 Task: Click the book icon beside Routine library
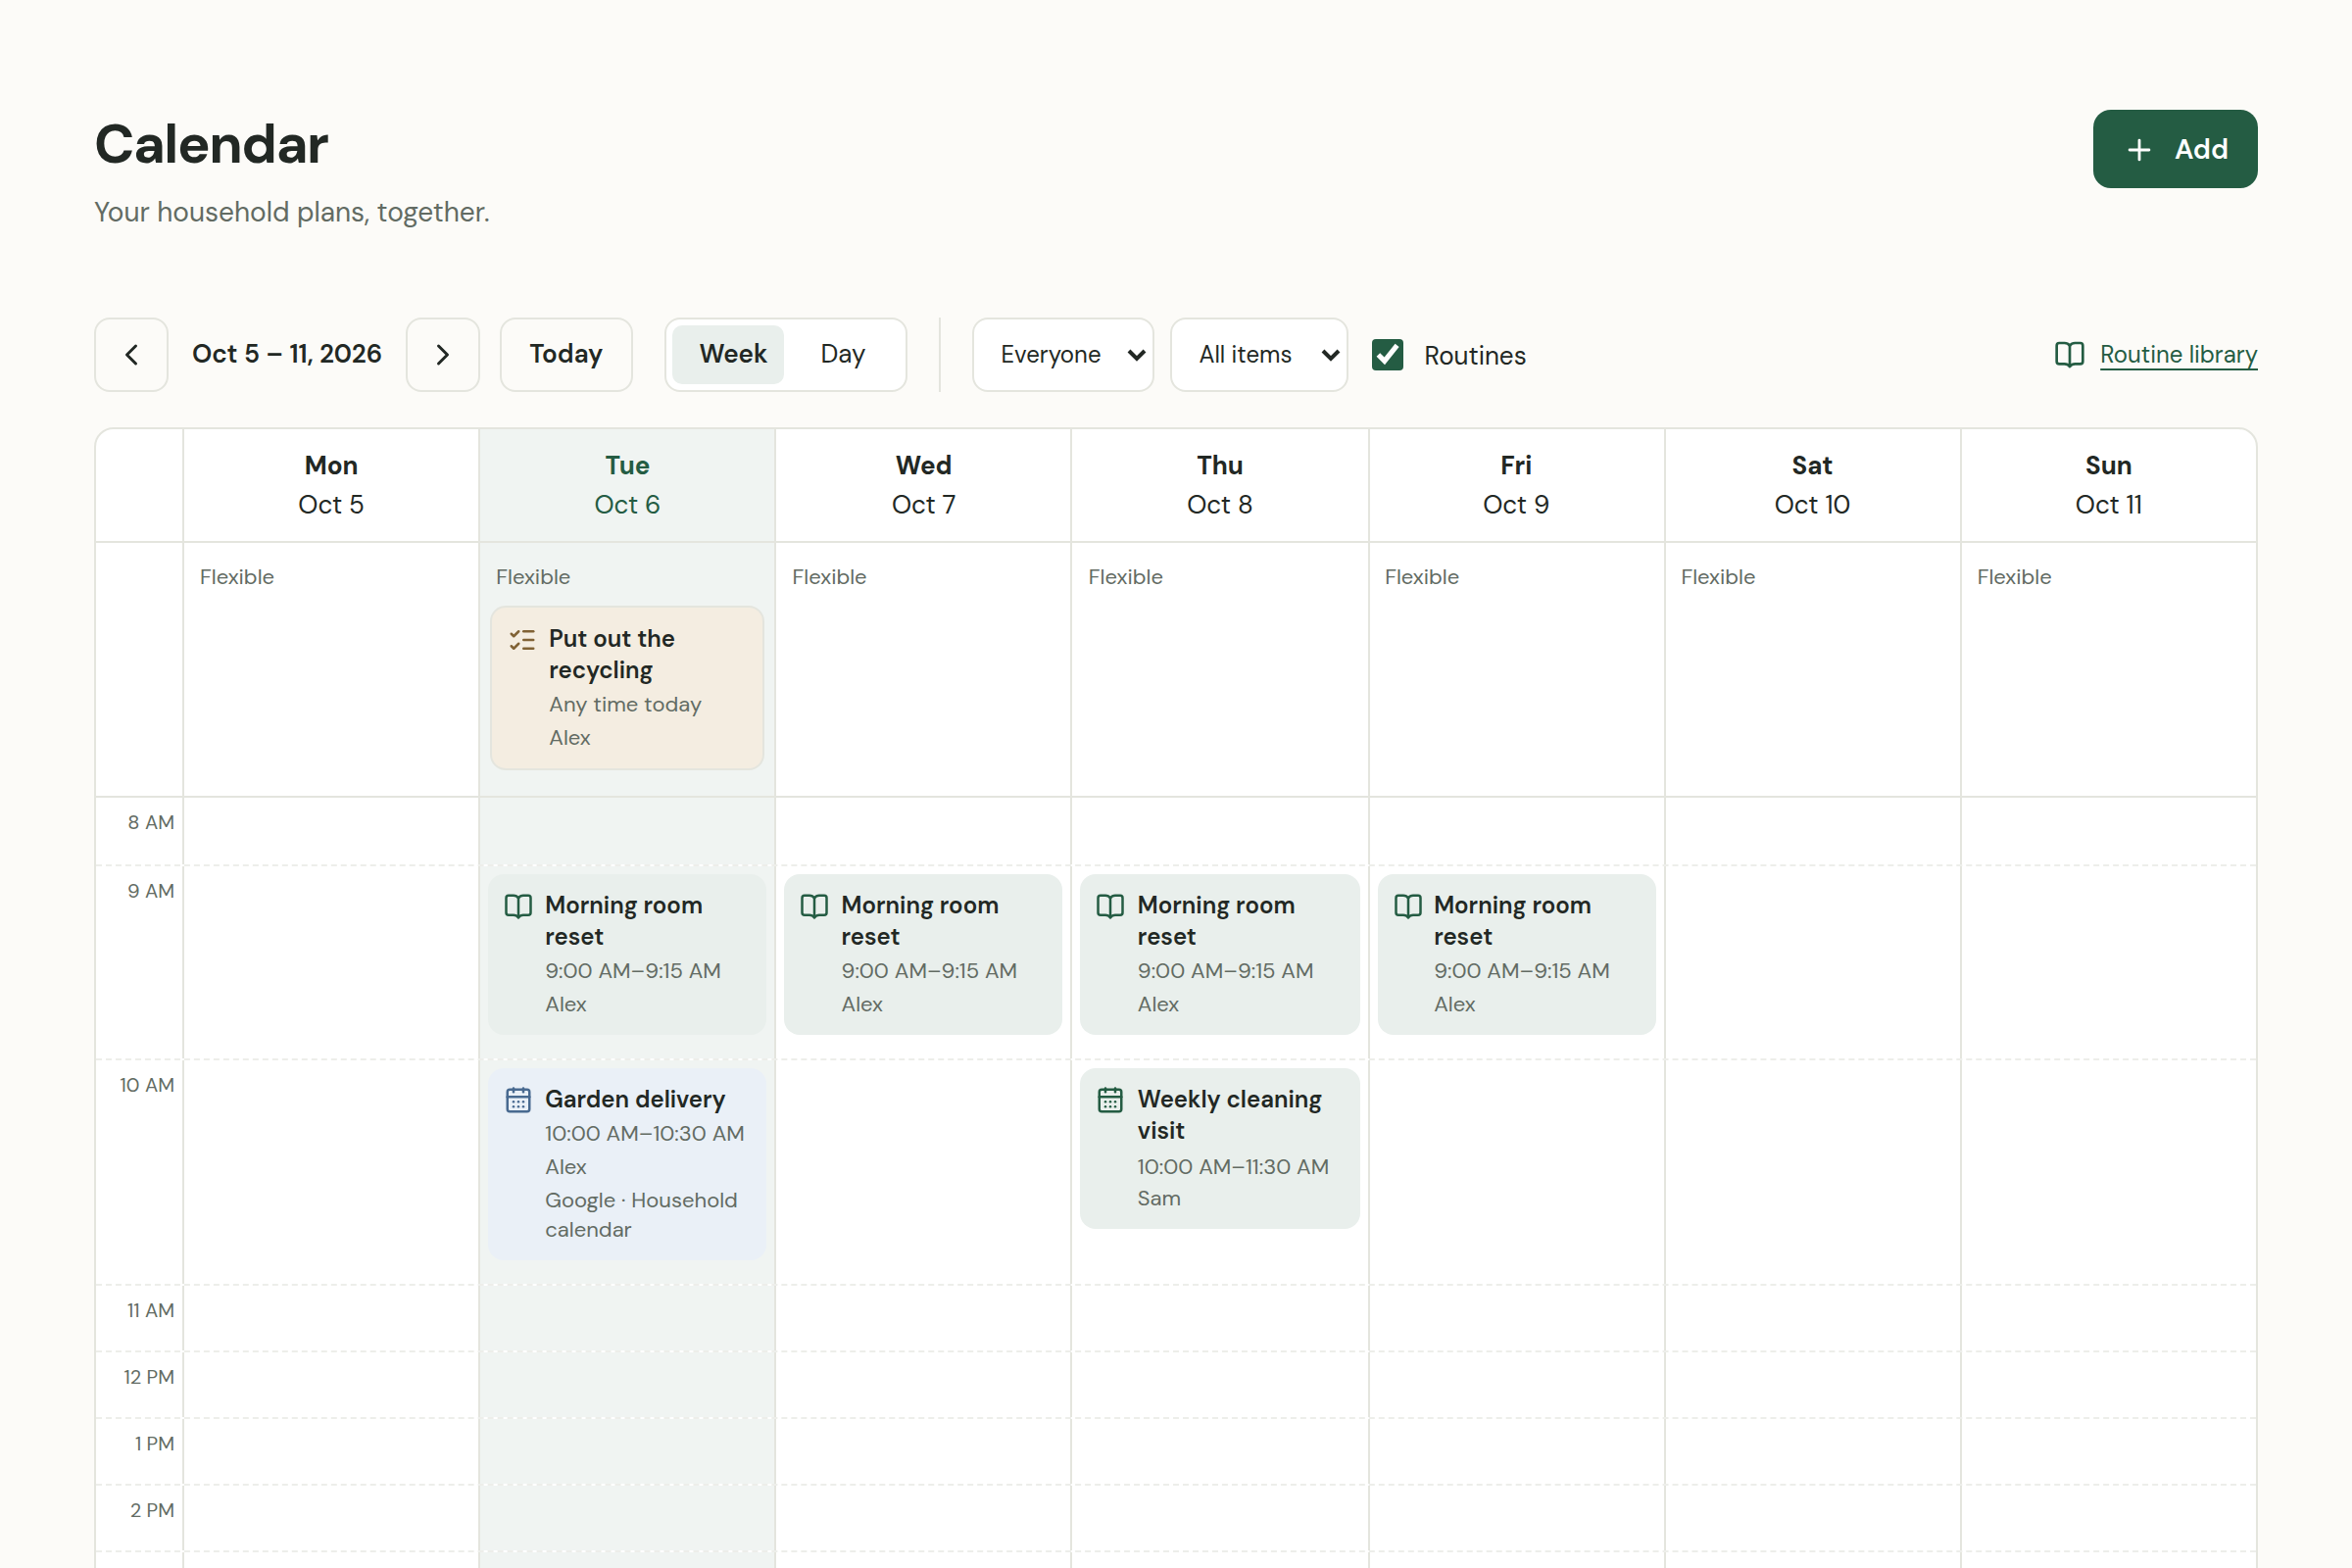2069,355
